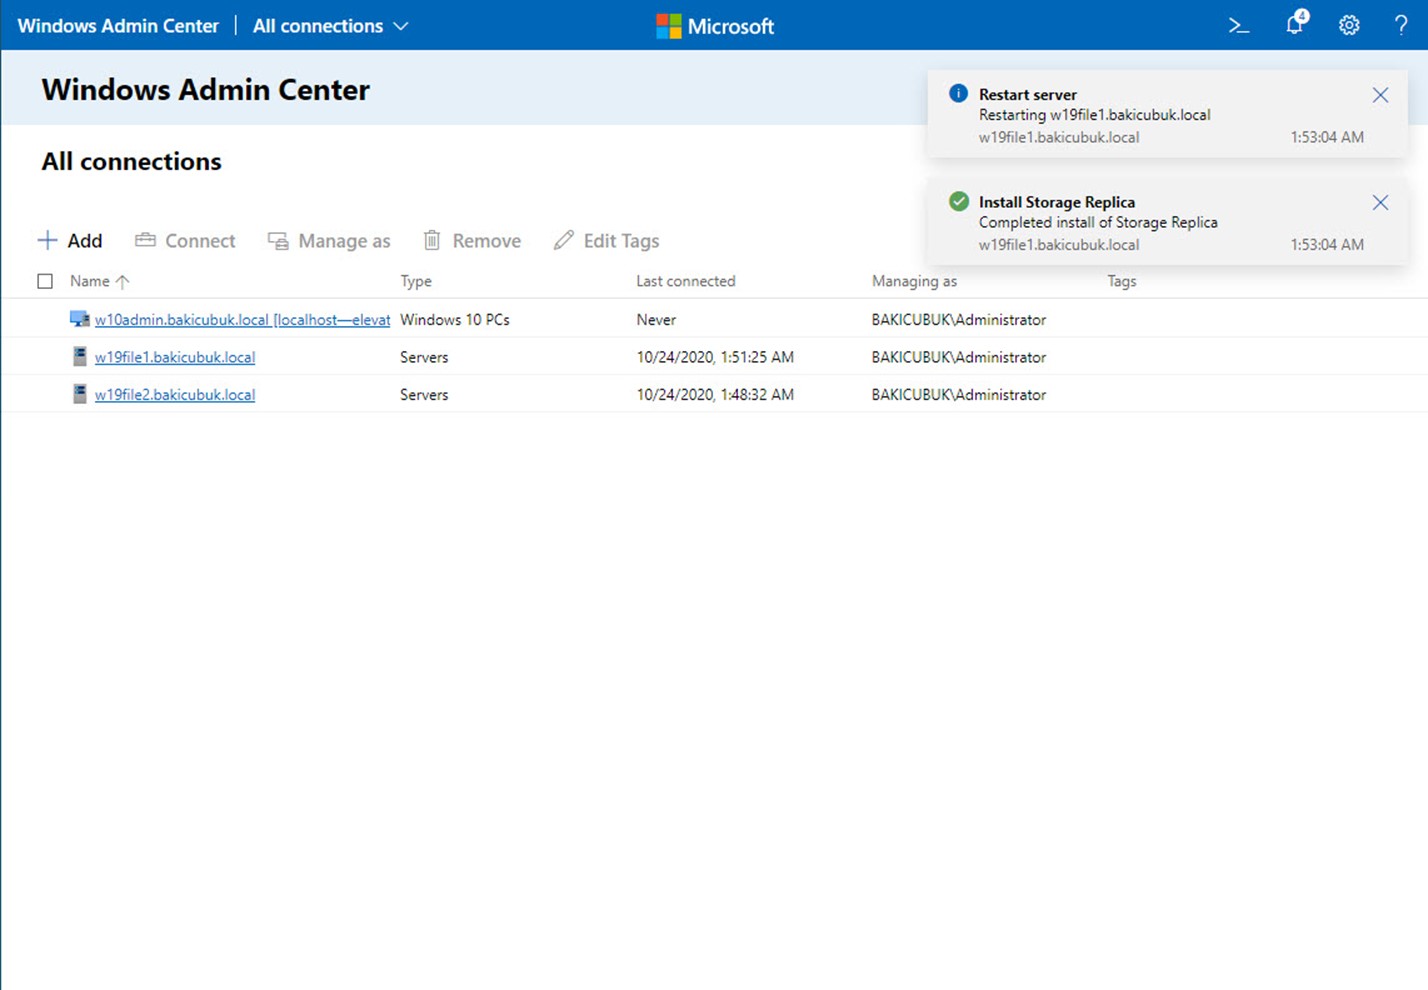
Task: Click the Edit Tags button label
Action: point(621,240)
